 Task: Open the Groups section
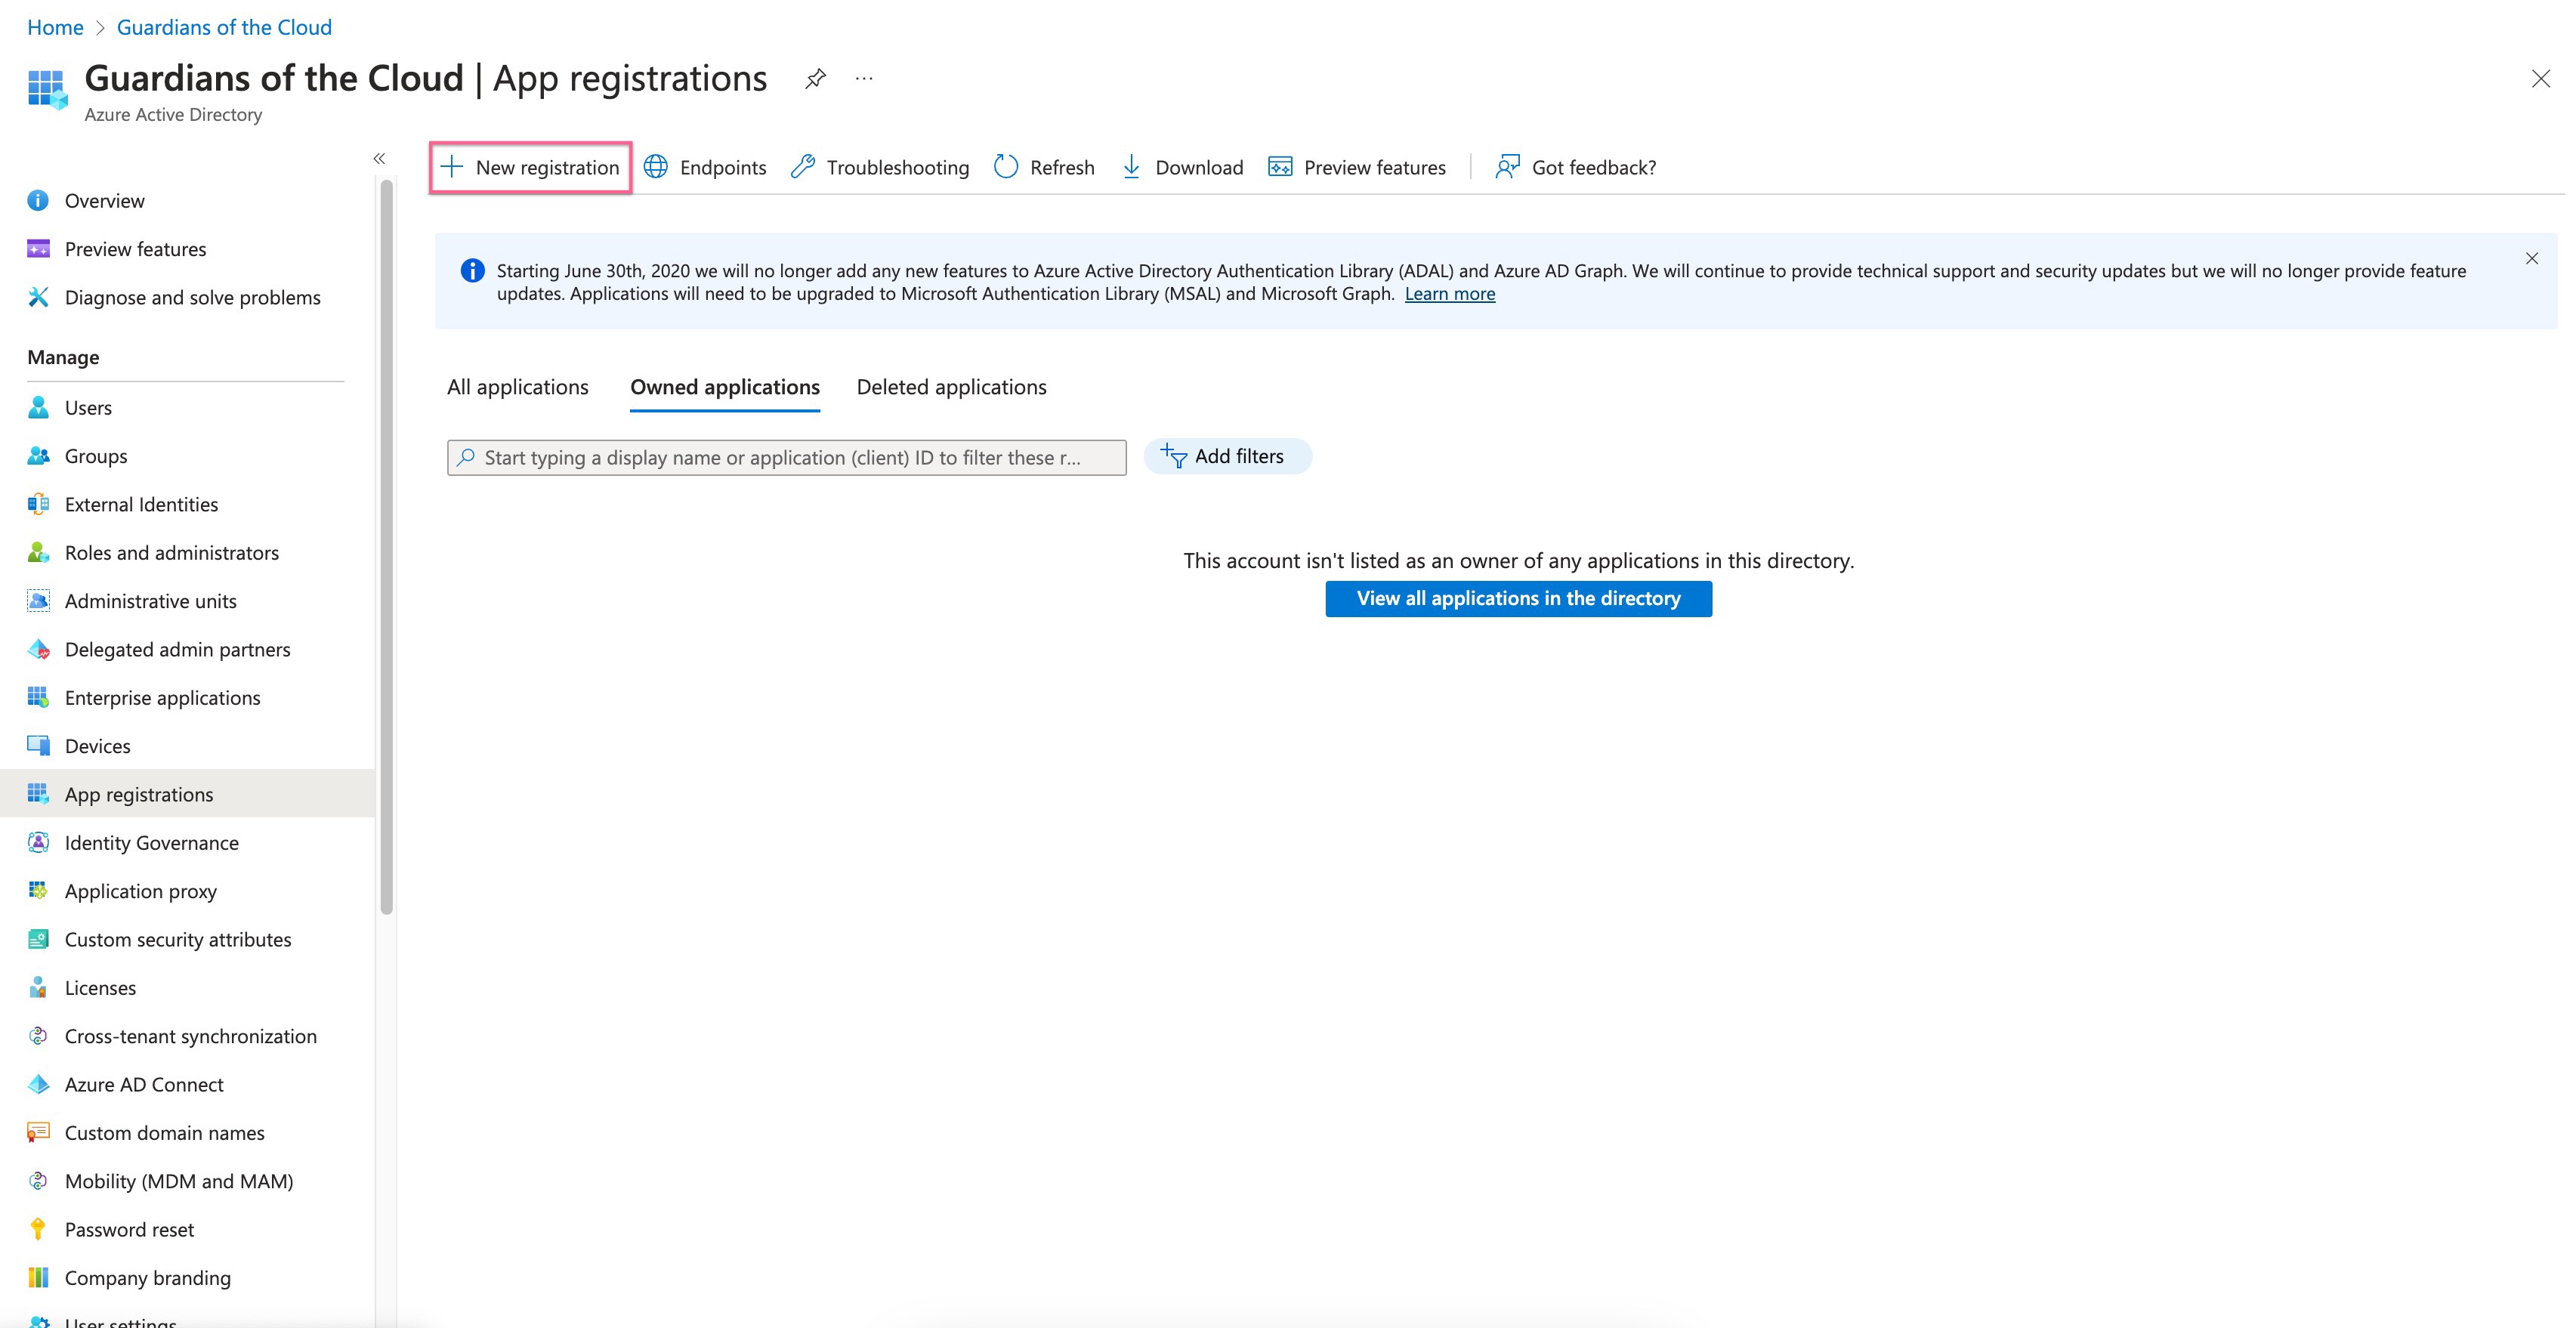[x=95, y=456]
